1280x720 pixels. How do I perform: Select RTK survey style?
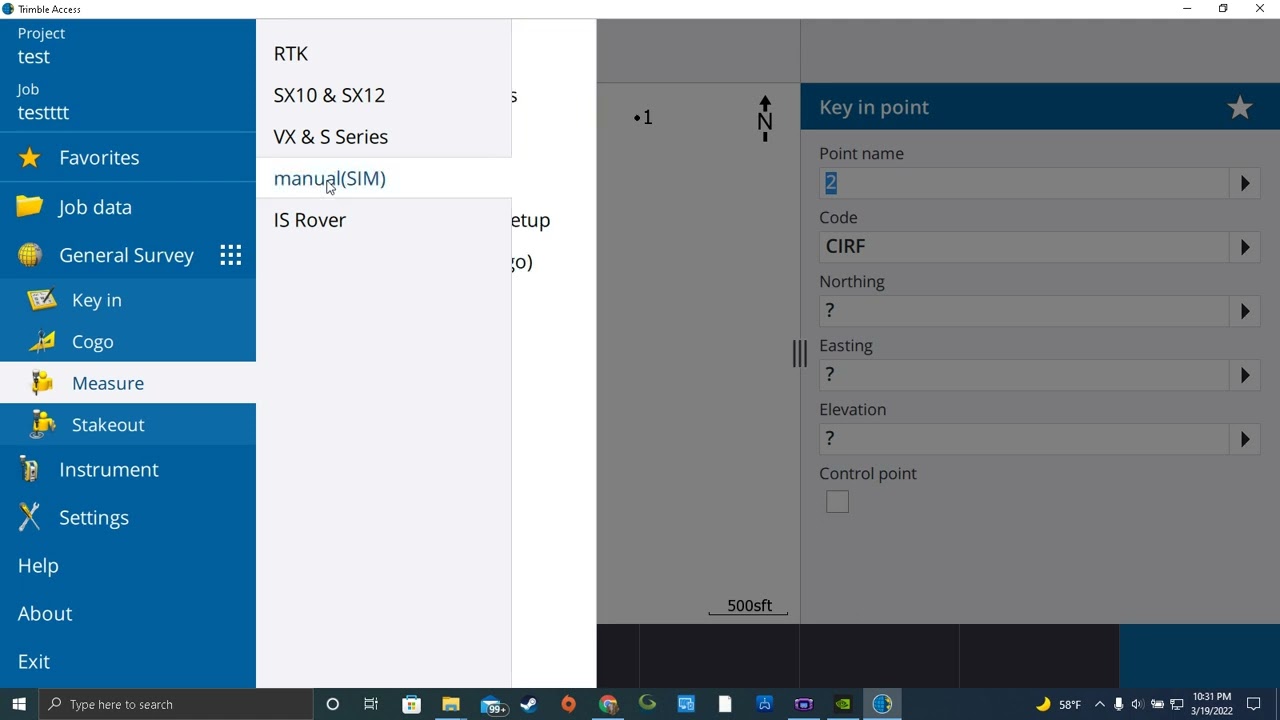pyautogui.click(x=384, y=53)
